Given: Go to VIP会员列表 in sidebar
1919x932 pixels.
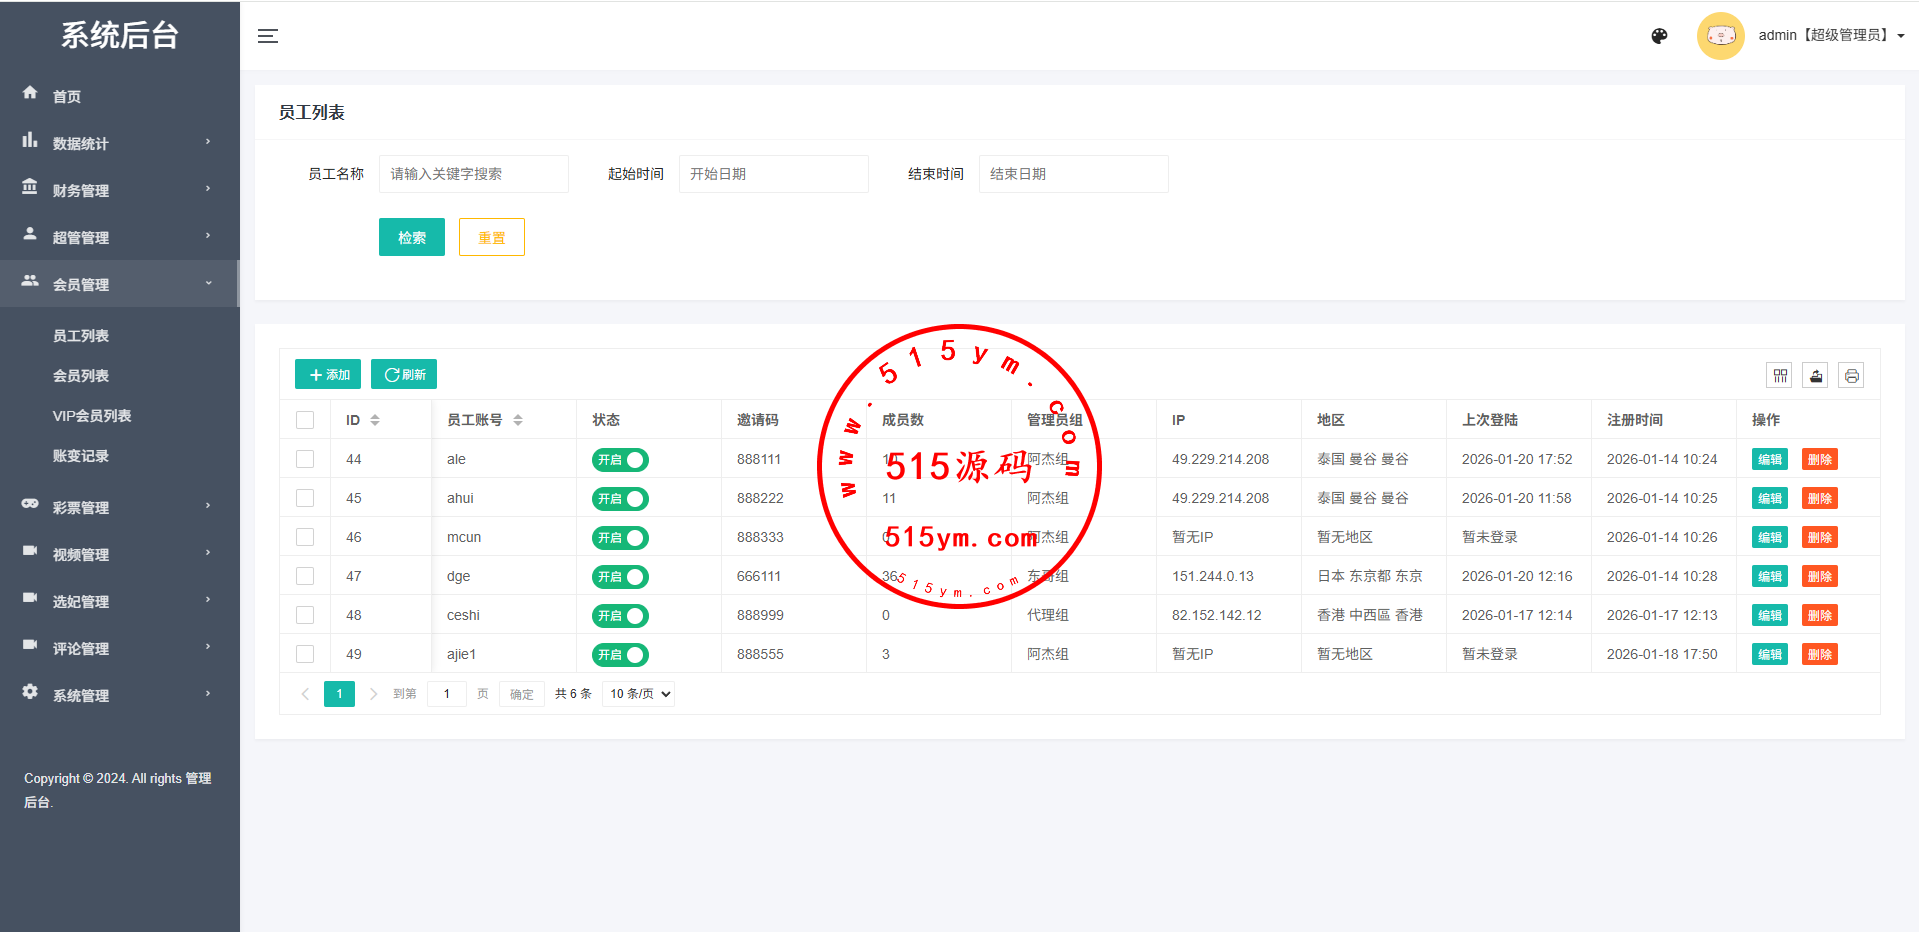Looking at the screenshot, I should (x=92, y=416).
